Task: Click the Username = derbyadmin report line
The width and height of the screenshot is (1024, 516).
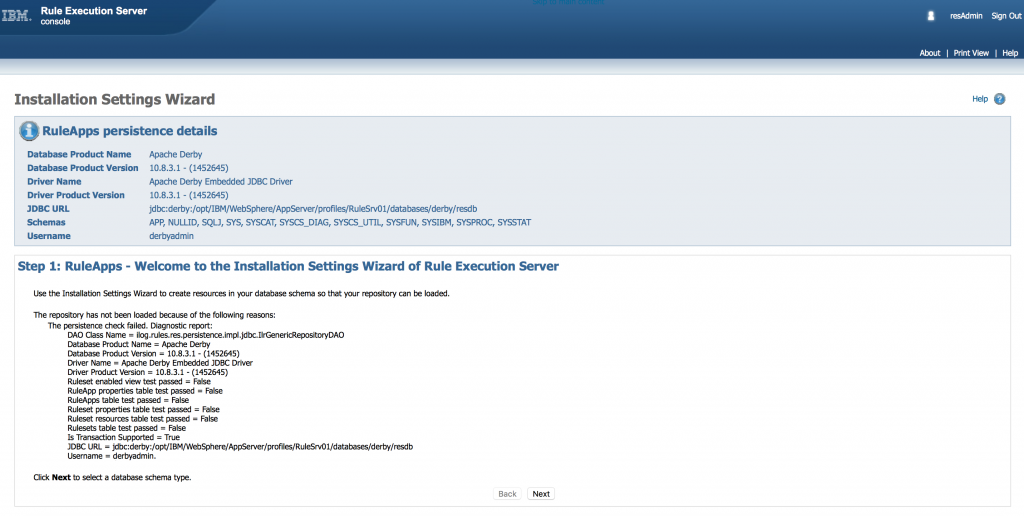Action: click(x=112, y=456)
